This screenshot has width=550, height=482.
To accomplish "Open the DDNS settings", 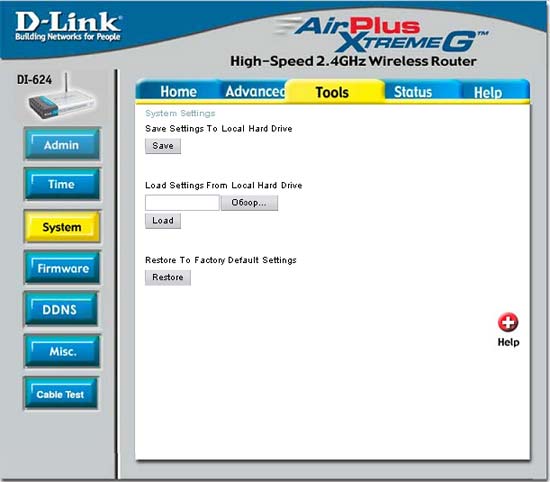I will pos(61,309).
